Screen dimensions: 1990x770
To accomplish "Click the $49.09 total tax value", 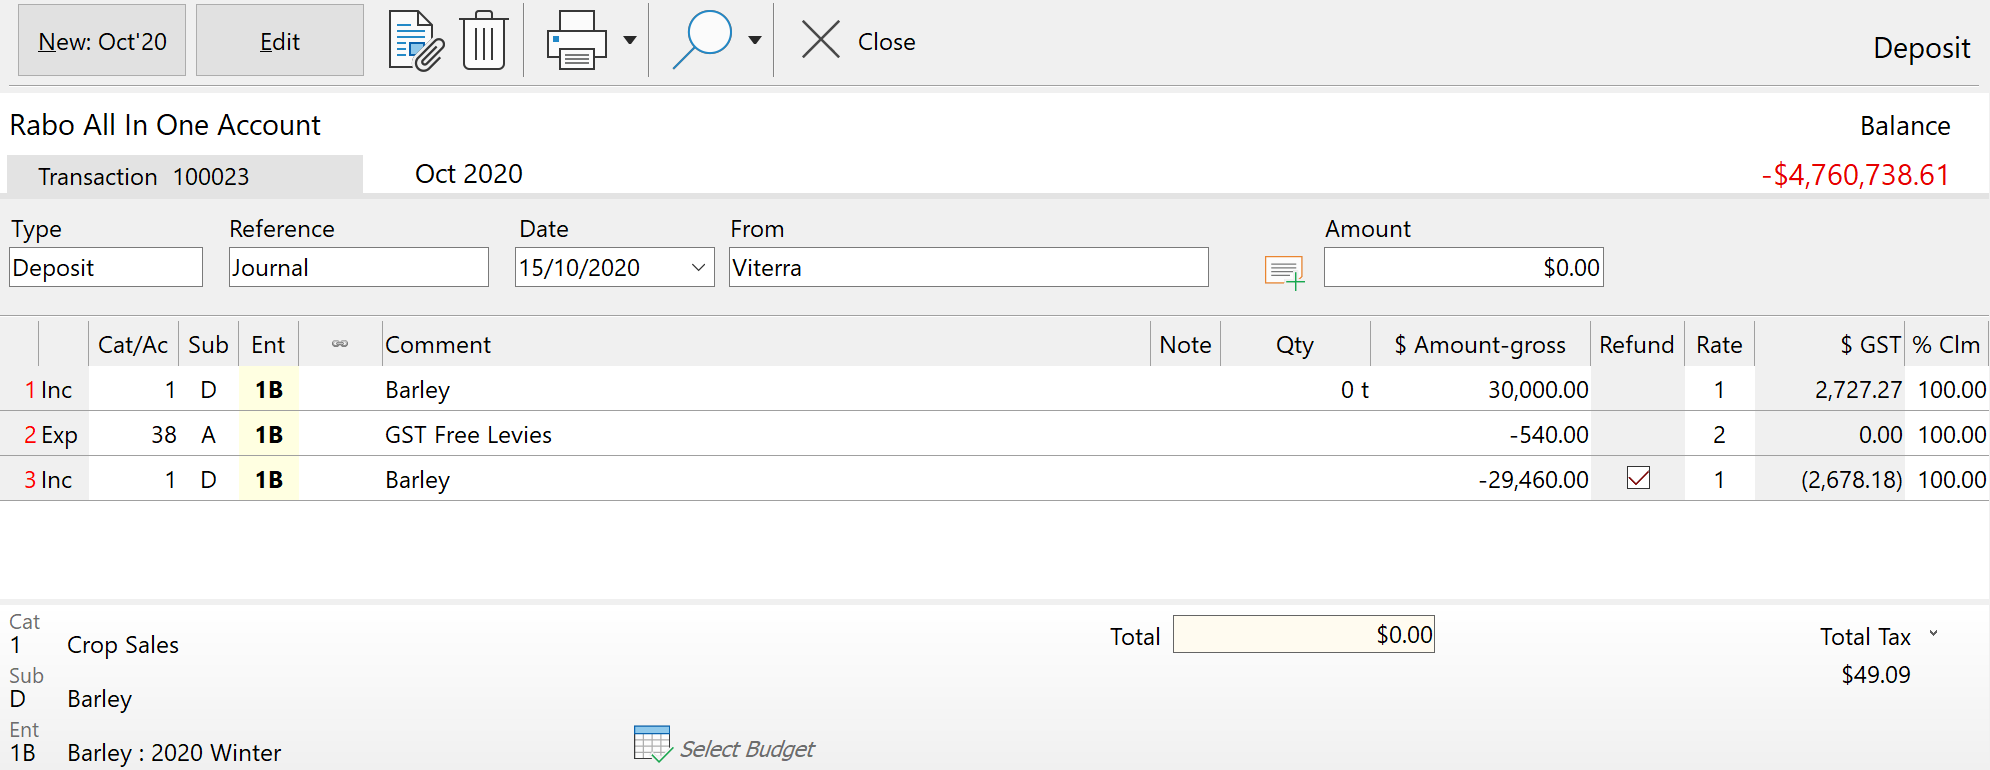I will click(1876, 675).
